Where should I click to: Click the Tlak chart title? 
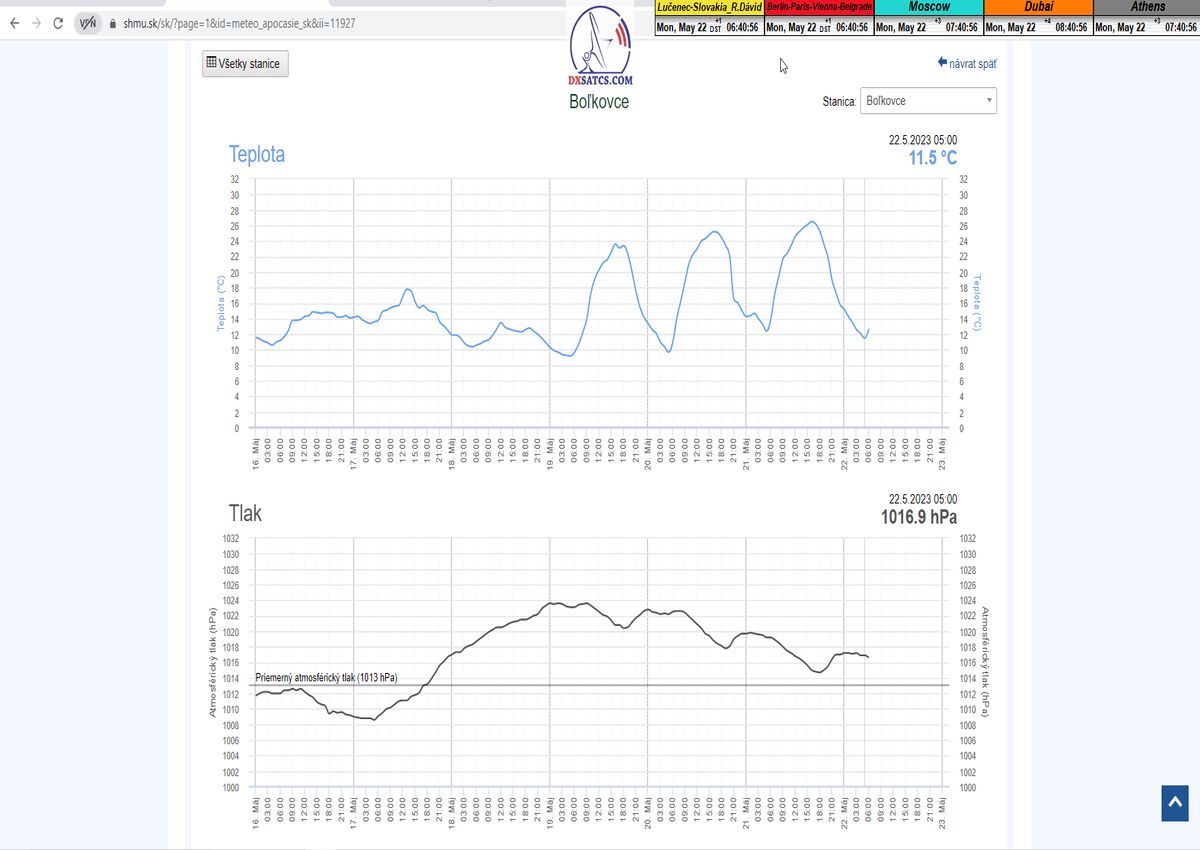pyautogui.click(x=245, y=513)
